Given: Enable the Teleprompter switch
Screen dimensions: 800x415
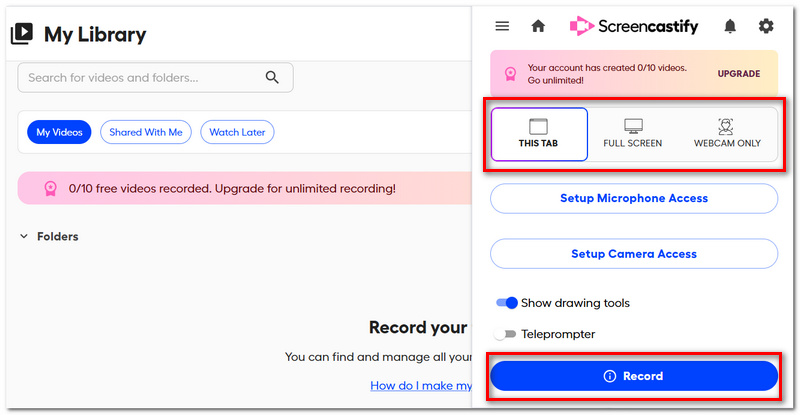Looking at the screenshot, I should 505,334.
